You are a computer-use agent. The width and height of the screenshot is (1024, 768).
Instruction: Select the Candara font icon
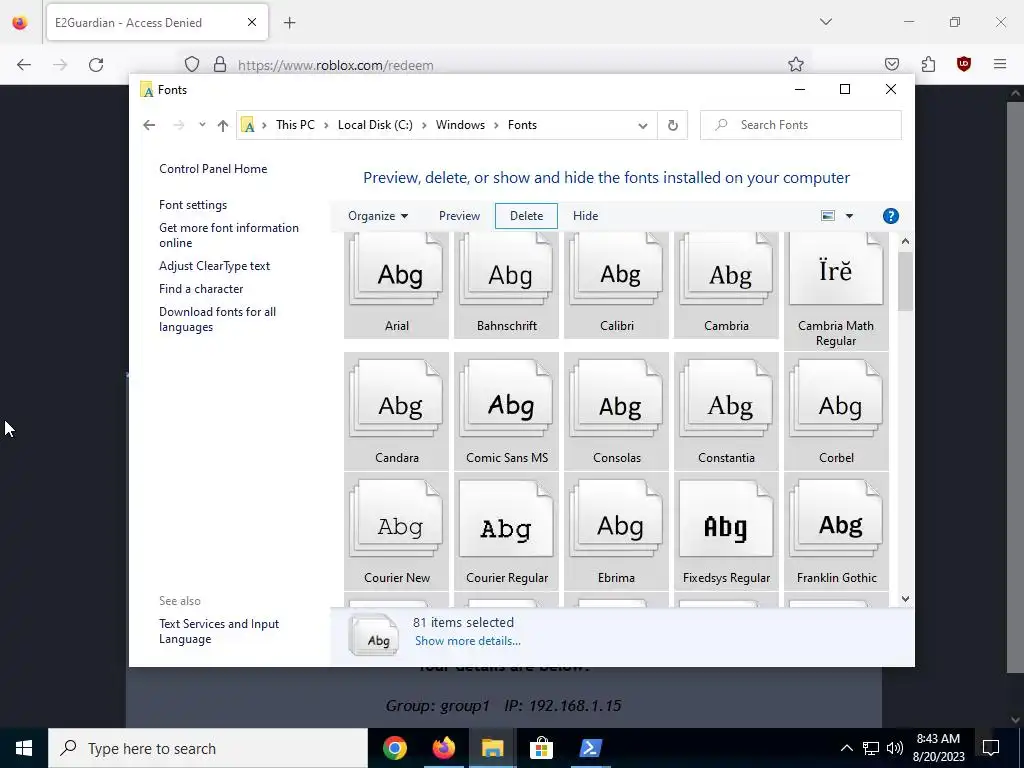tap(396, 411)
